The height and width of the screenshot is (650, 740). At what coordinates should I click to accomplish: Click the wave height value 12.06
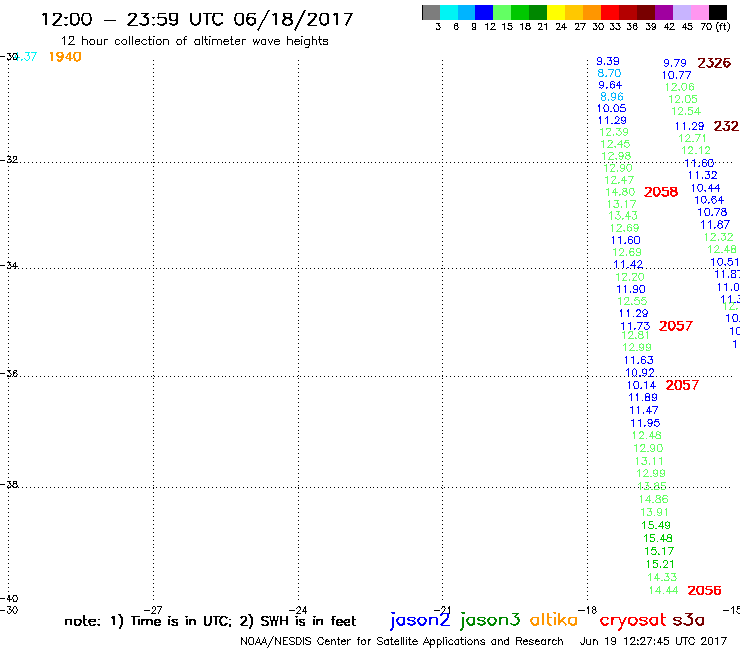click(x=680, y=87)
